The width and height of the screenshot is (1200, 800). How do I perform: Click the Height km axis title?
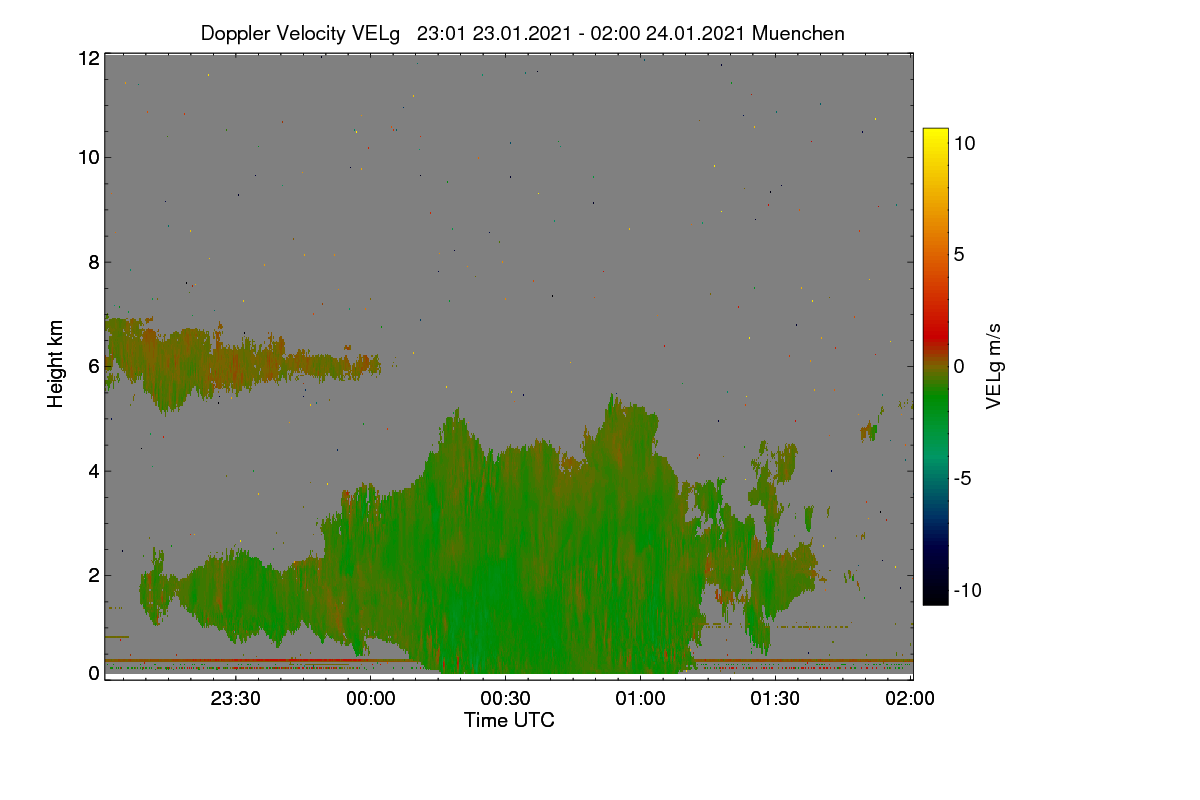pyautogui.click(x=56, y=364)
